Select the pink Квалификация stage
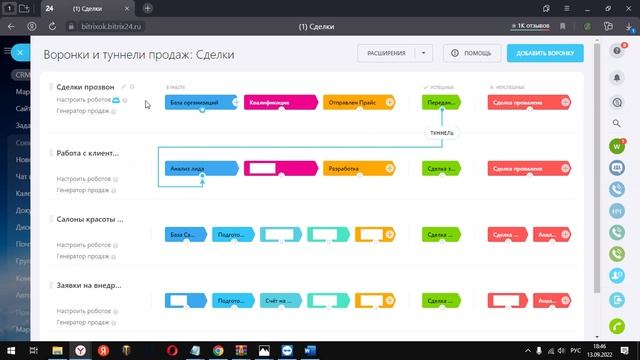Image resolution: width=640 pixels, height=360 pixels. coord(281,102)
